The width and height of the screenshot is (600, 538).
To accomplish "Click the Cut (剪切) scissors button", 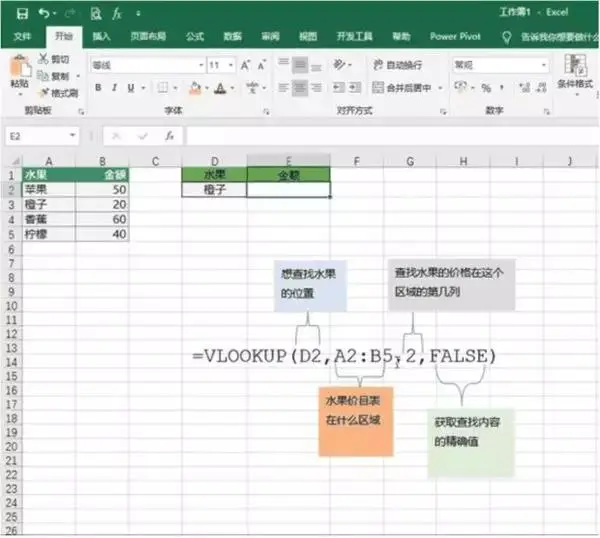I will [x=54, y=59].
